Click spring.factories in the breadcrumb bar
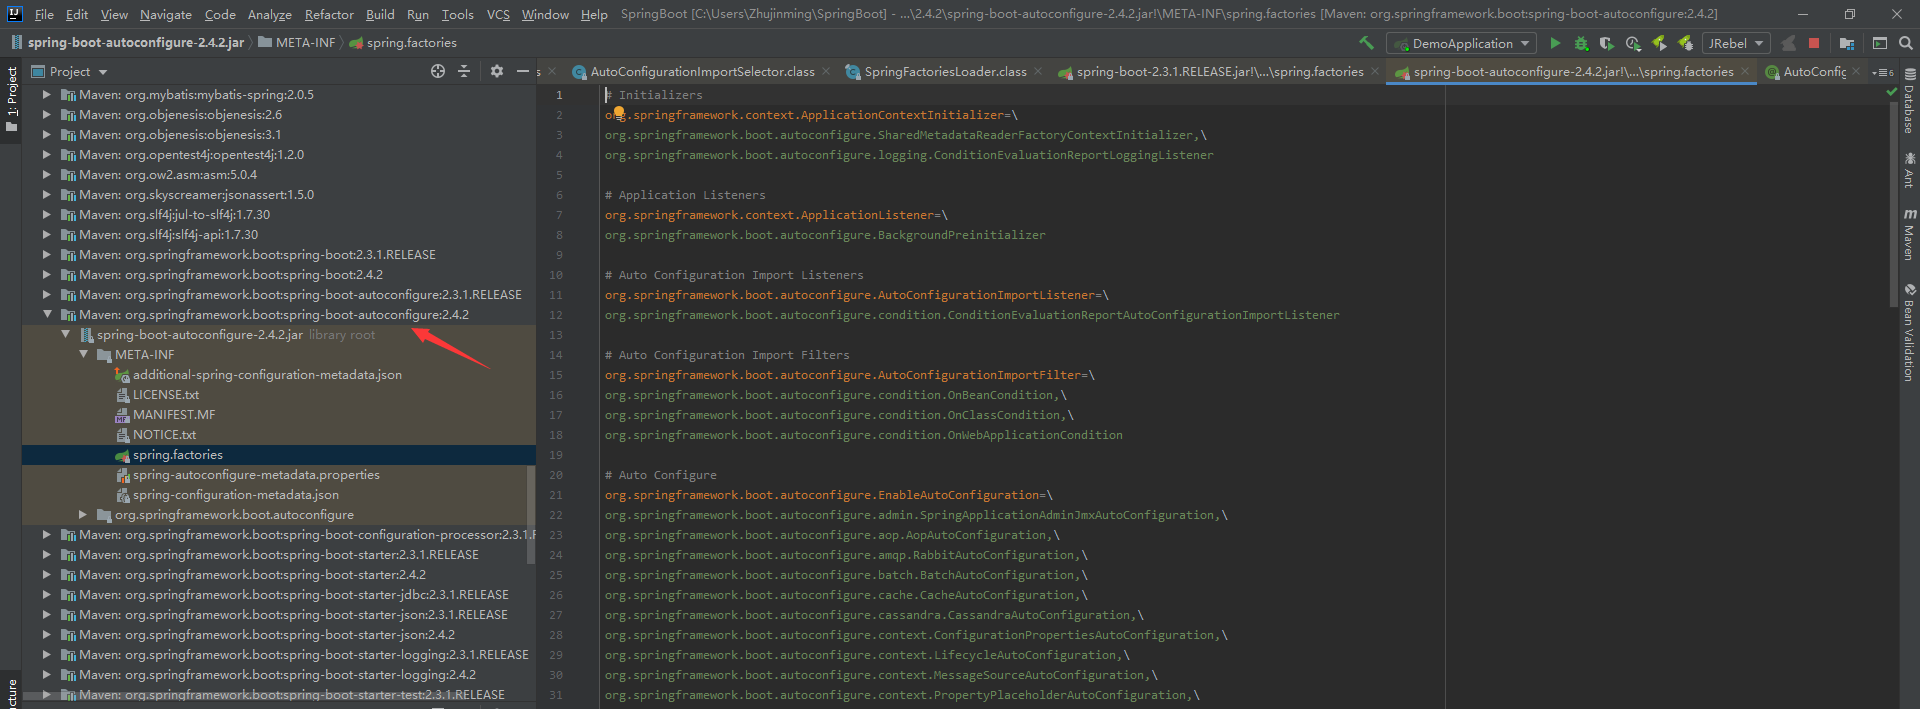The image size is (1920, 709). 403,42
